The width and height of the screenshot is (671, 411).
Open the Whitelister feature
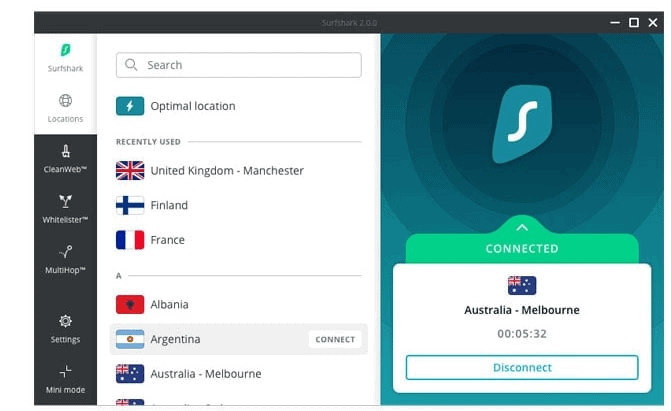pyautogui.click(x=65, y=210)
